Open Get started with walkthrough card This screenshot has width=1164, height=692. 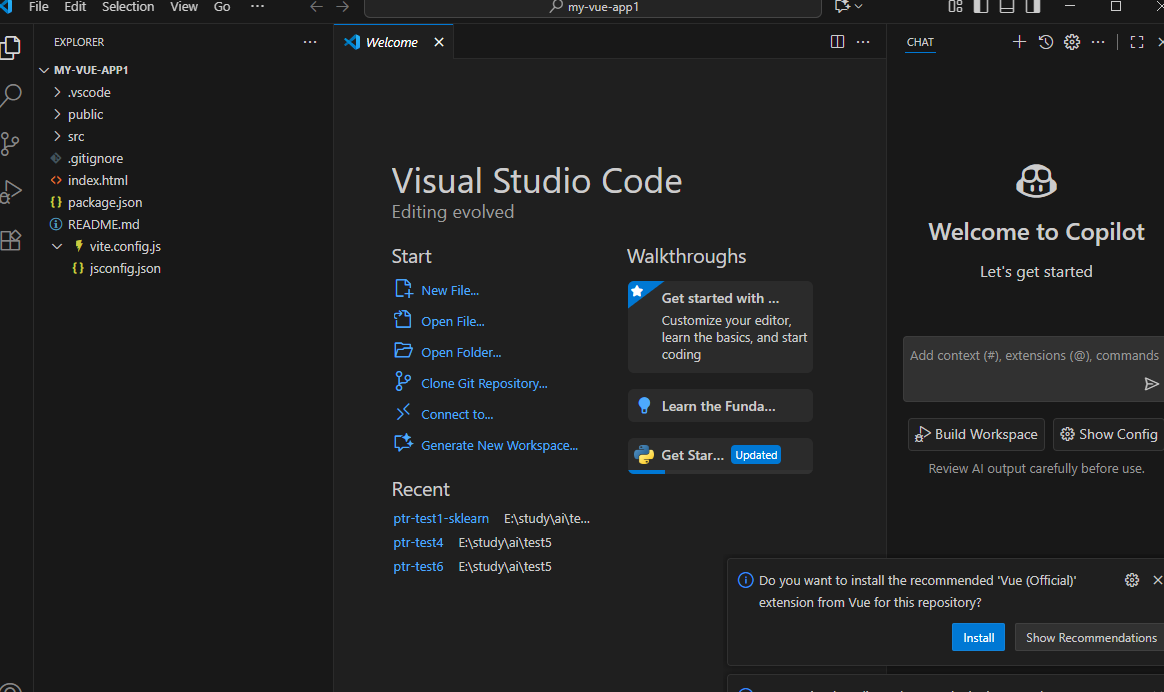tap(720, 327)
